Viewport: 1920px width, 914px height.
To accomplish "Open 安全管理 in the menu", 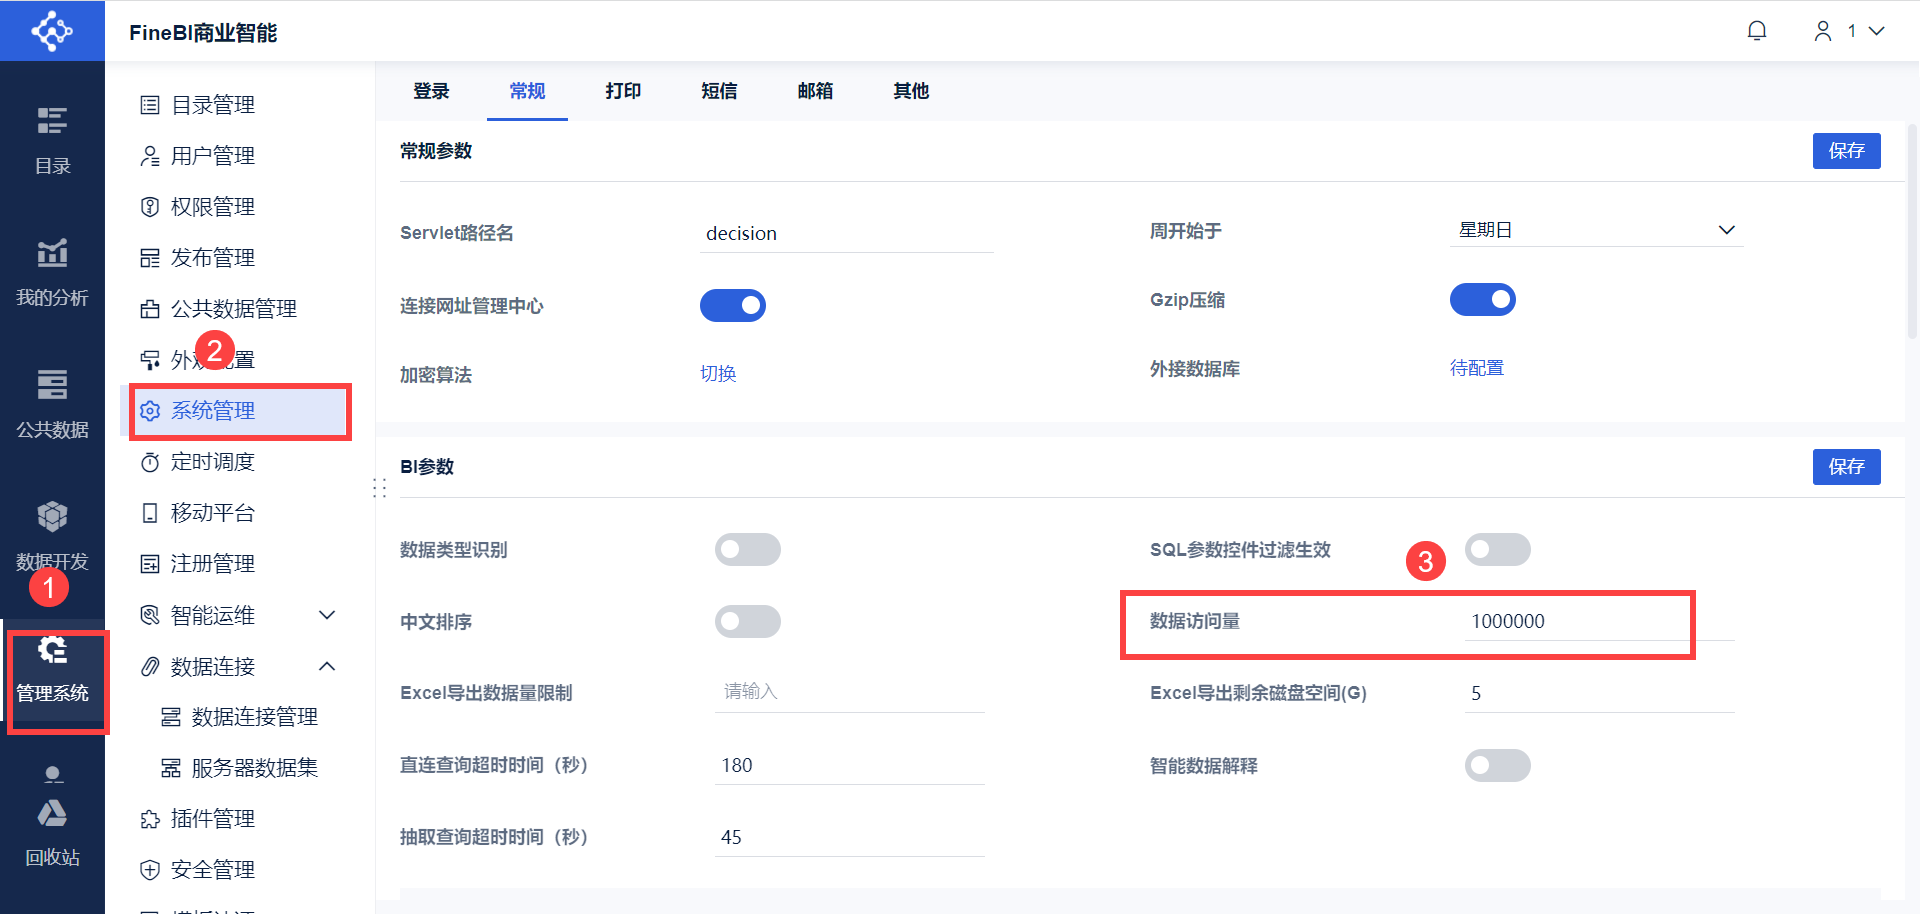I will (x=213, y=870).
